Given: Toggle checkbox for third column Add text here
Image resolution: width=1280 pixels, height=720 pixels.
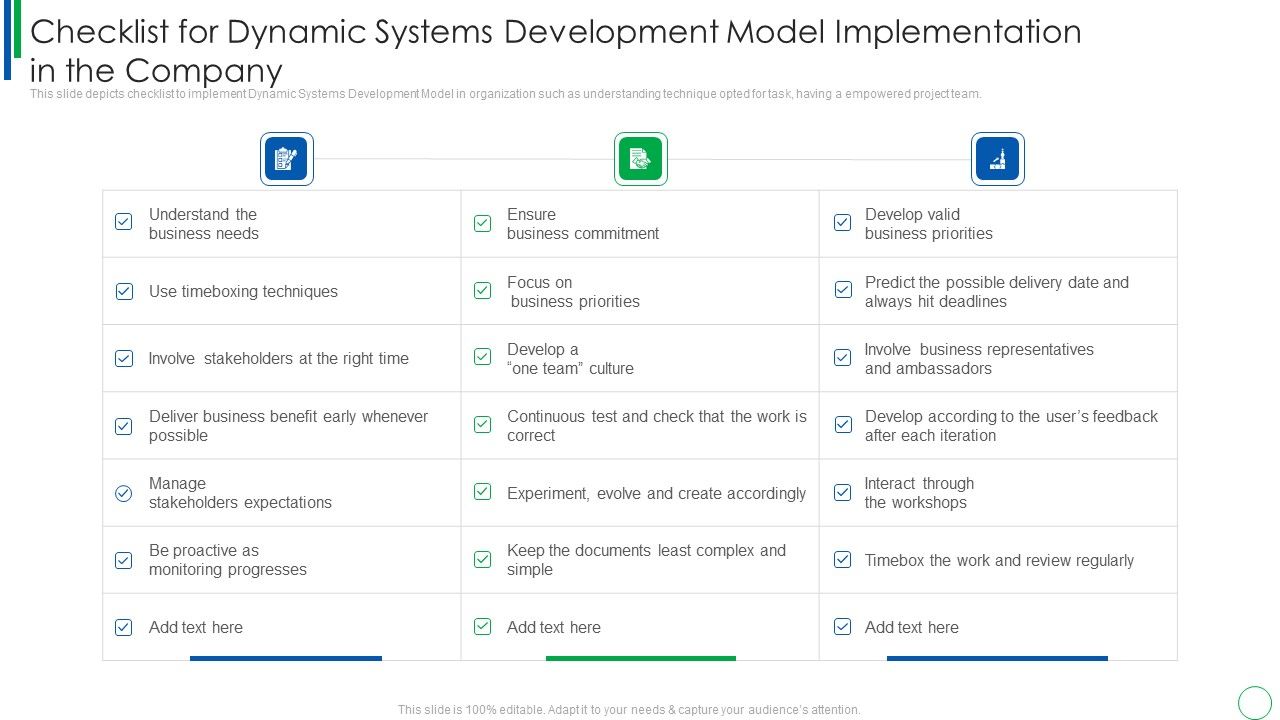Looking at the screenshot, I should pos(843,626).
